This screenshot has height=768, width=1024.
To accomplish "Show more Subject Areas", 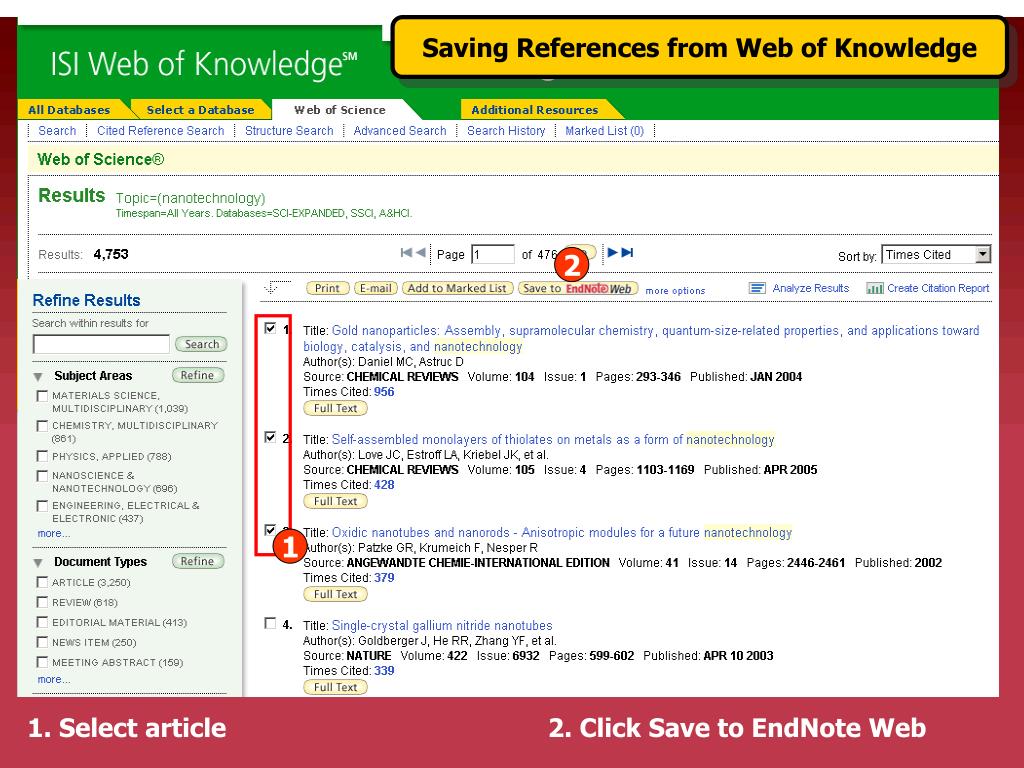I will pyautogui.click(x=54, y=534).
